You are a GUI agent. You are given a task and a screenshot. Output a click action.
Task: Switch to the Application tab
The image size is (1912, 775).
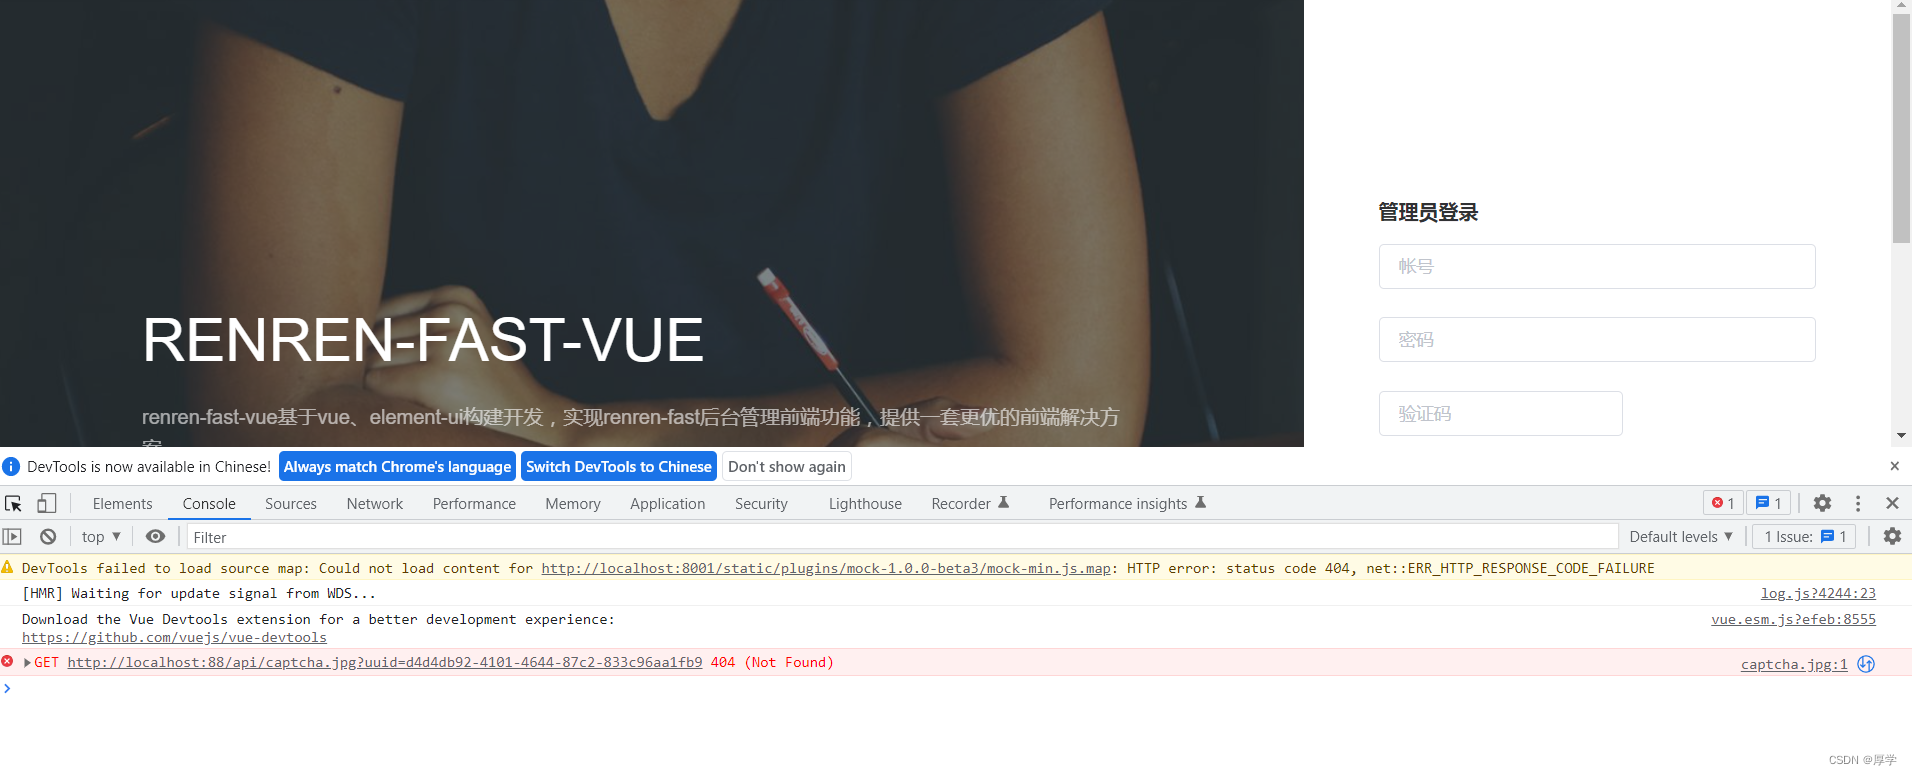click(x=668, y=504)
